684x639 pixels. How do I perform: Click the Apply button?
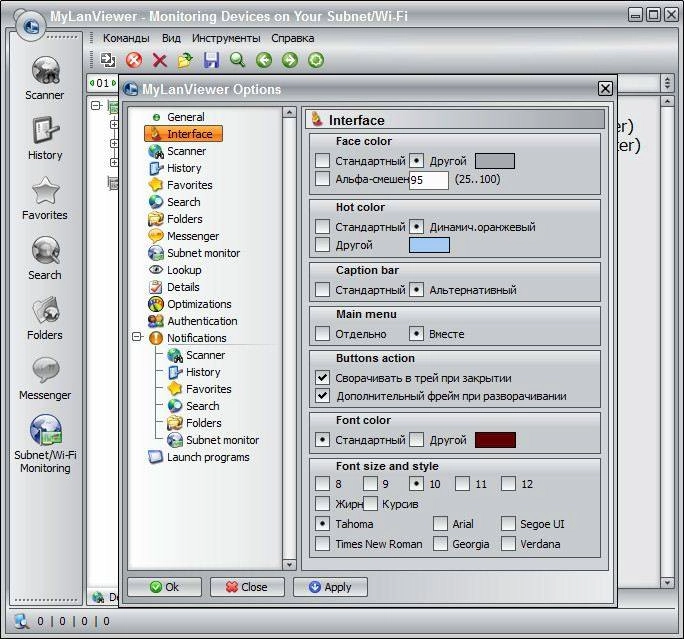(x=330, y=587)
